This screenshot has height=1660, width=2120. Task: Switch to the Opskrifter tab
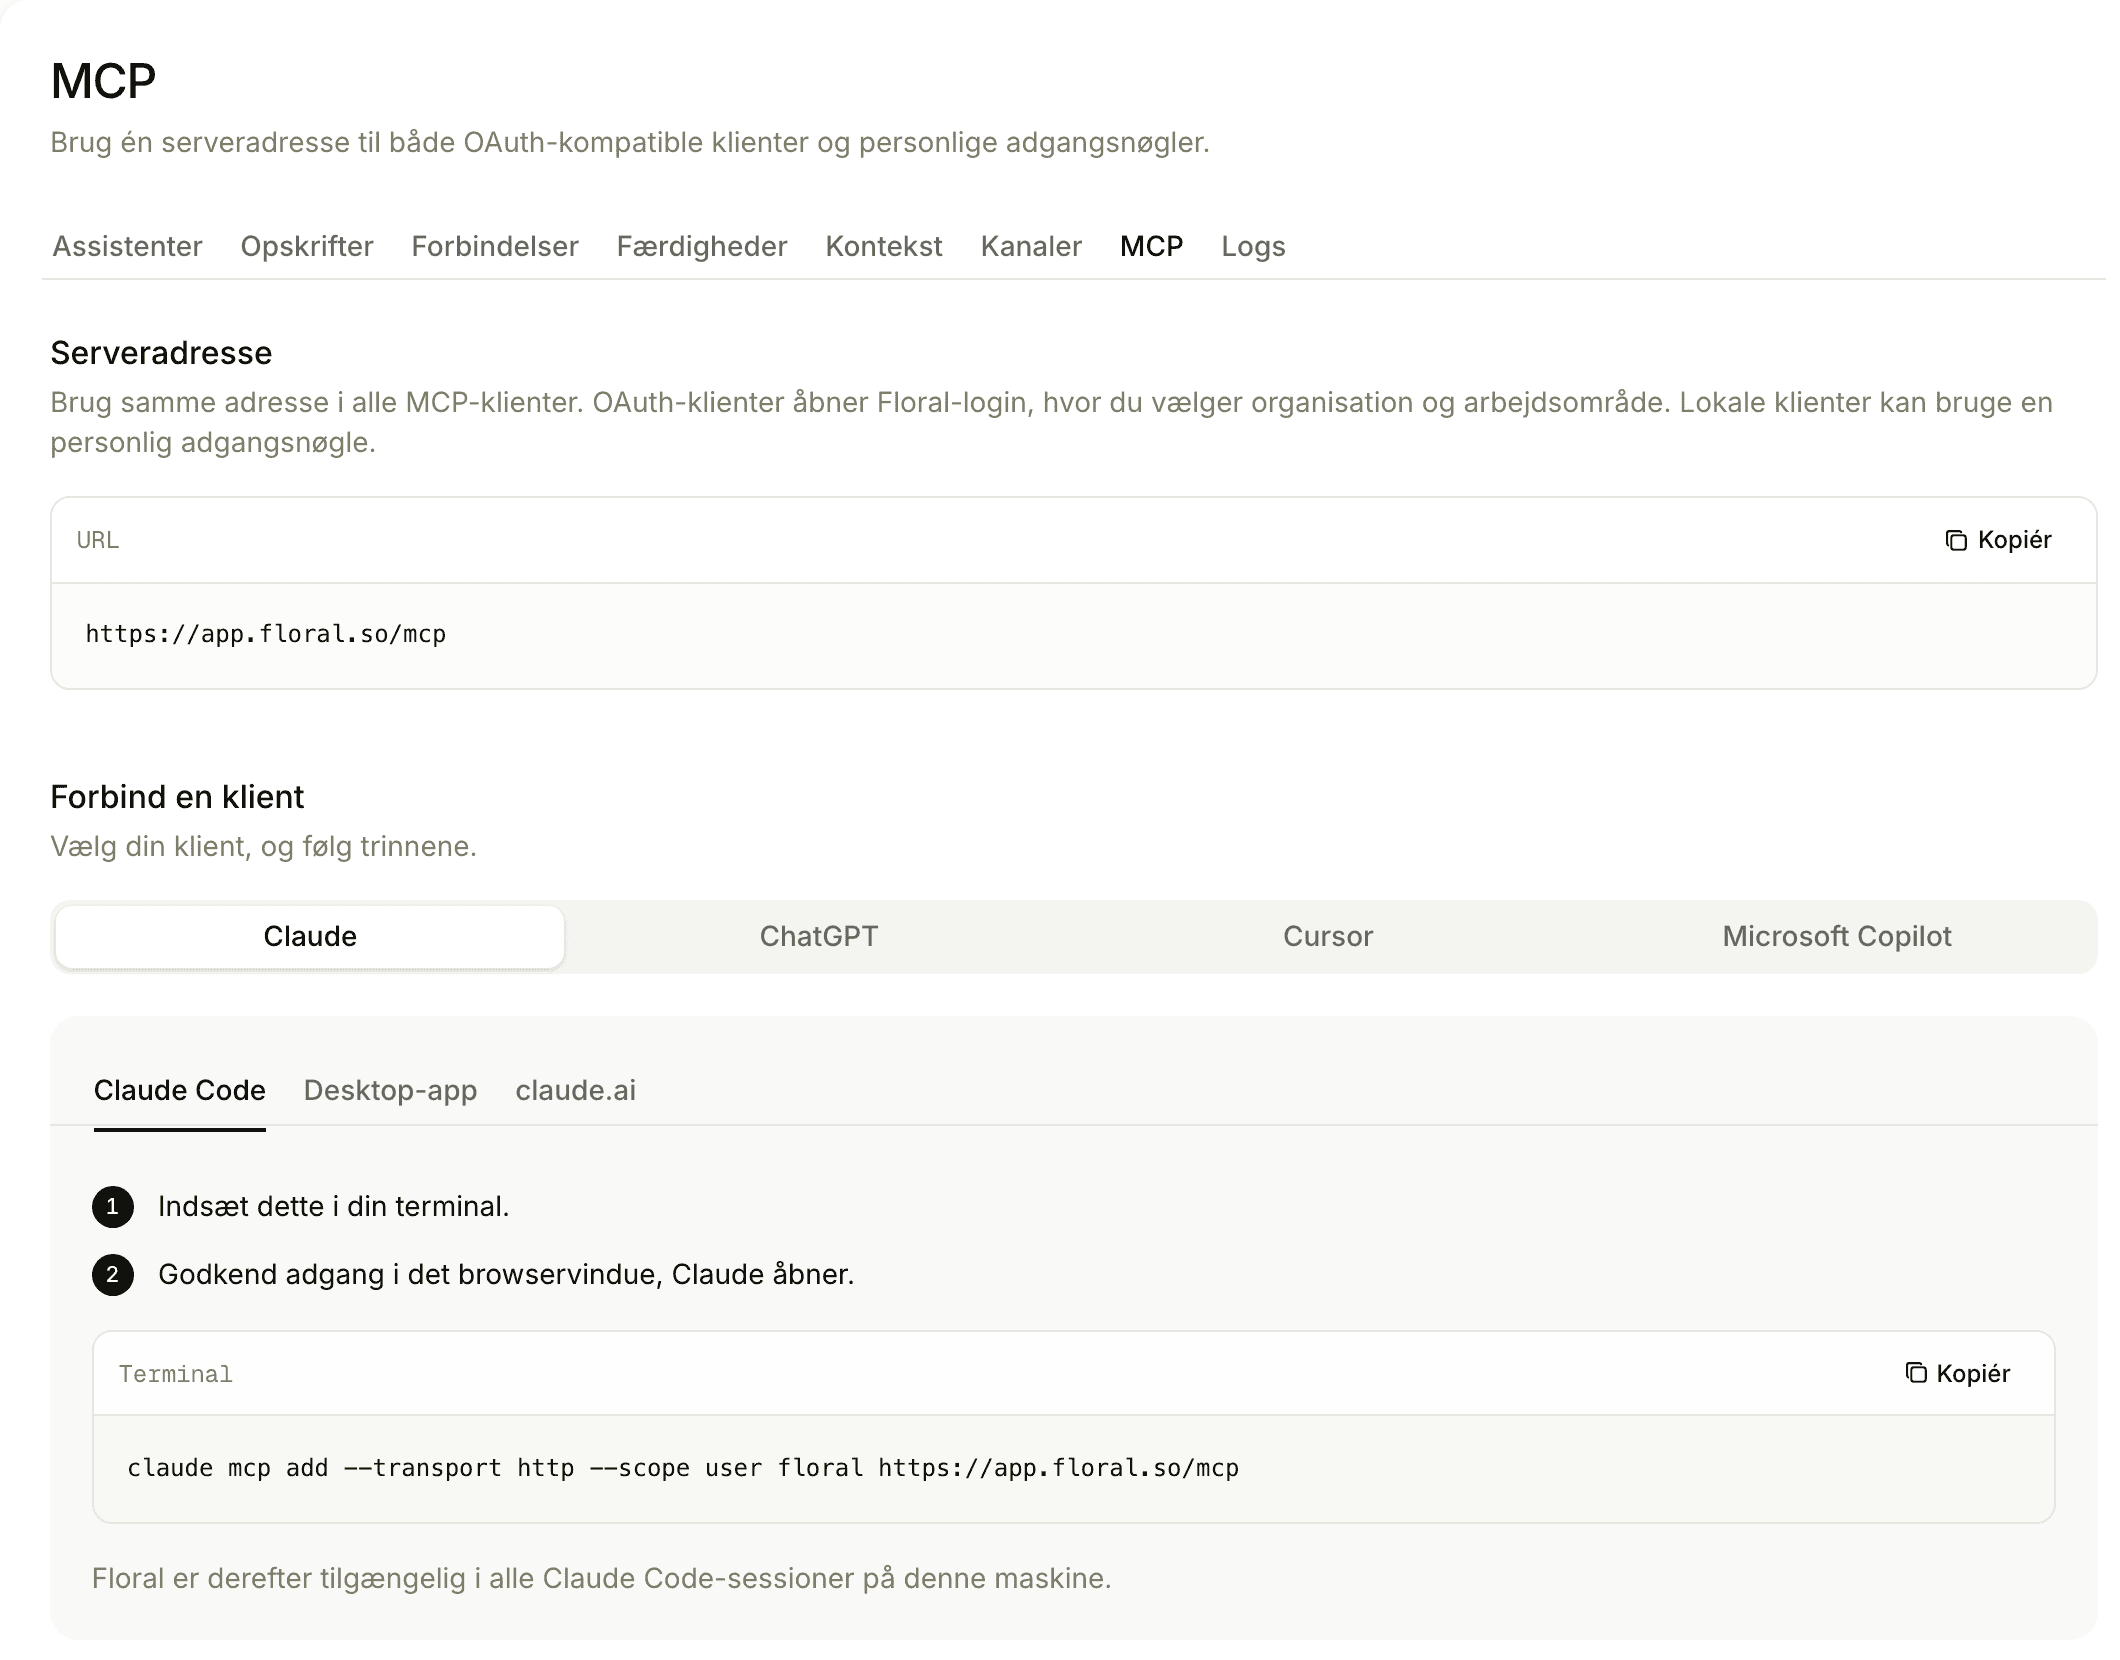pos(307,246)
